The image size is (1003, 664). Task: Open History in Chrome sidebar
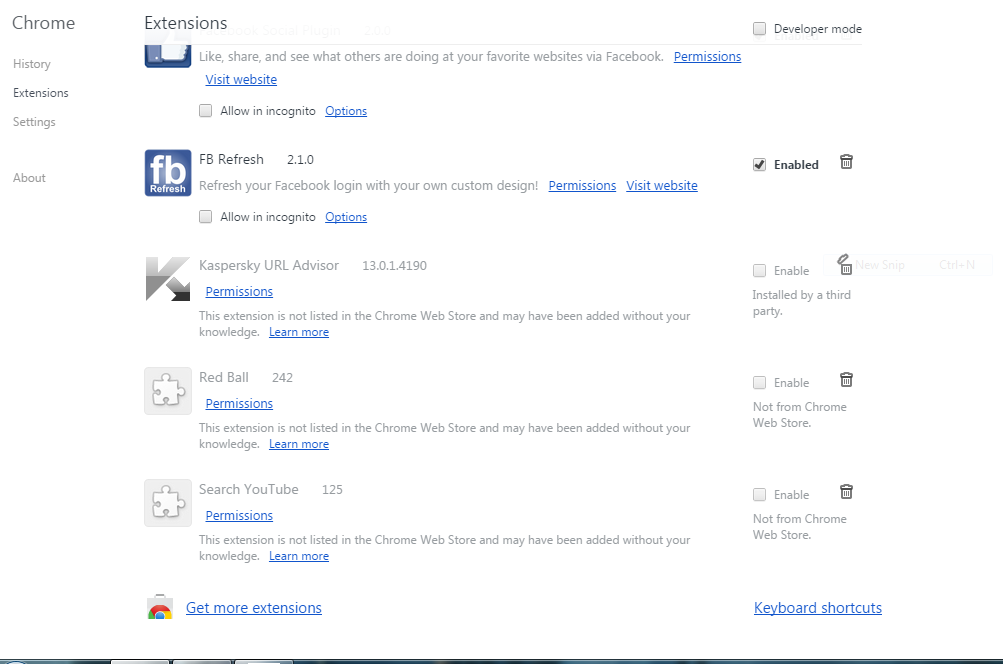32,64
